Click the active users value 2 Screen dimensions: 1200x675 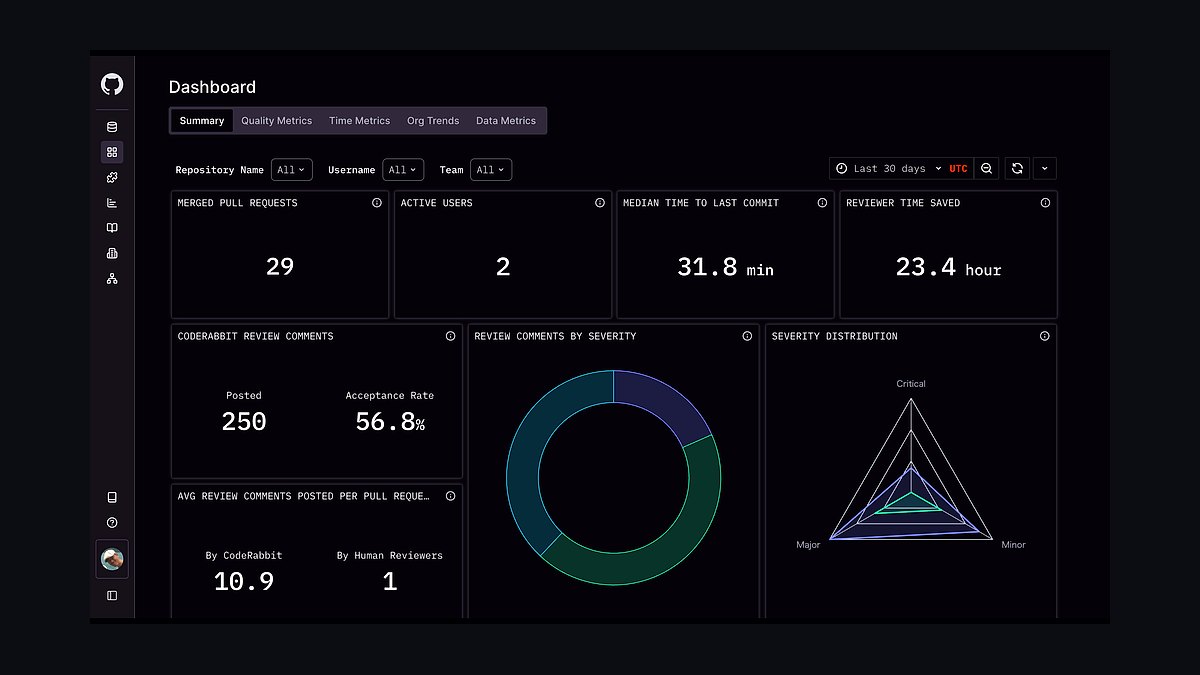click(503, 267)
